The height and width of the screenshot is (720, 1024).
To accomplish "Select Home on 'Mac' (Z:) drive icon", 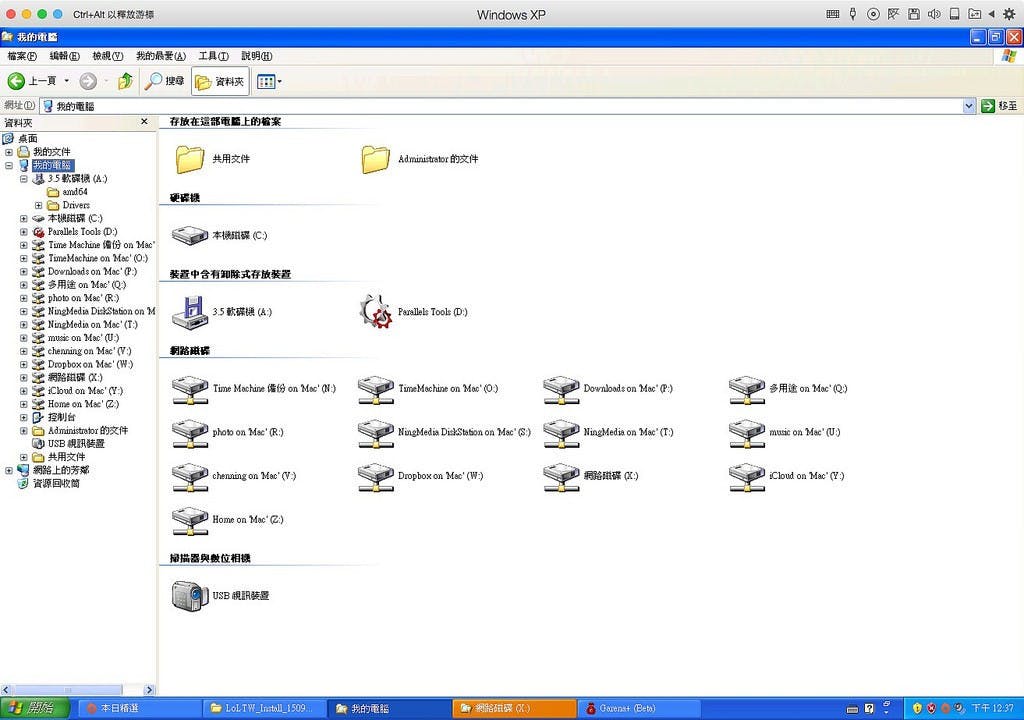I will click(189, 521).
